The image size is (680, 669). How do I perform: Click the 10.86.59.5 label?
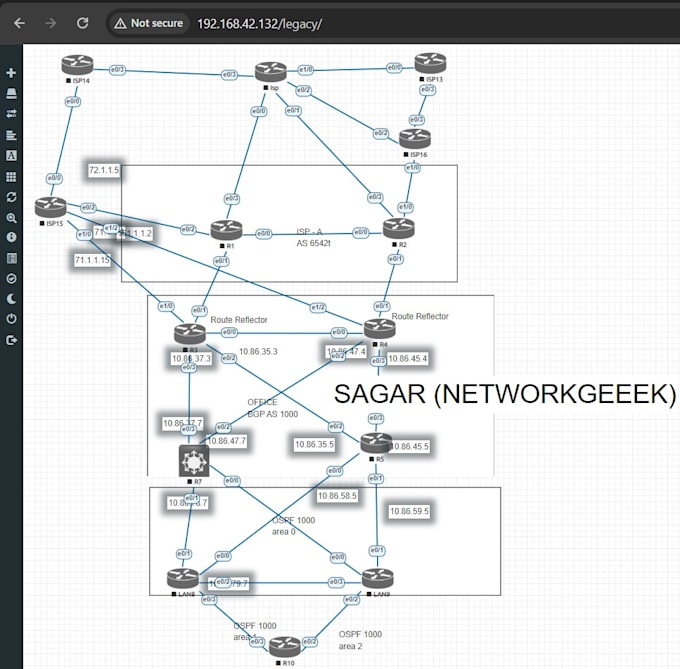(x=409, y=511)
